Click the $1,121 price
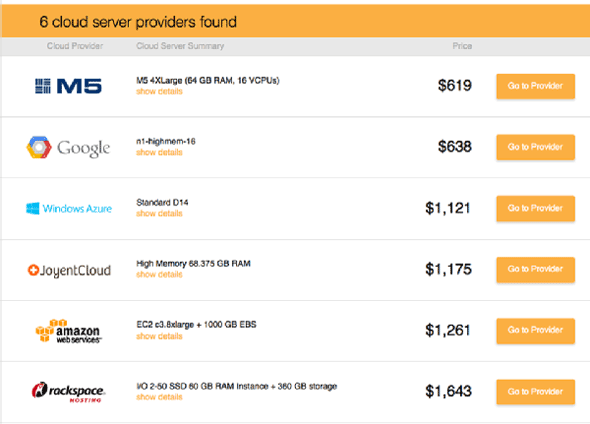590x424 pixels. [448, 208]
